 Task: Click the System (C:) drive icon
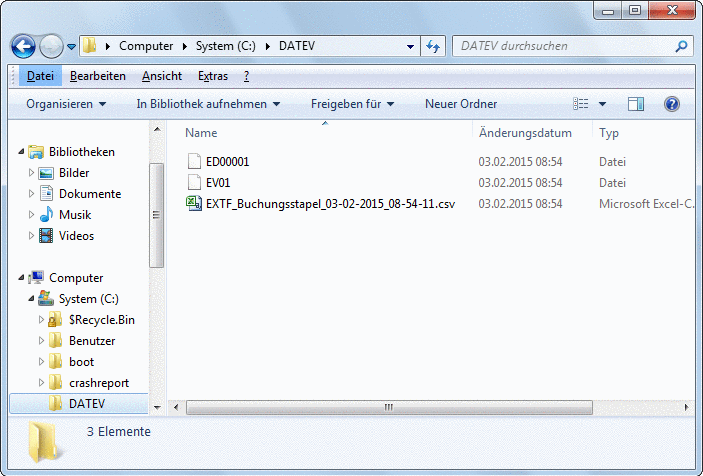(46, 299)
